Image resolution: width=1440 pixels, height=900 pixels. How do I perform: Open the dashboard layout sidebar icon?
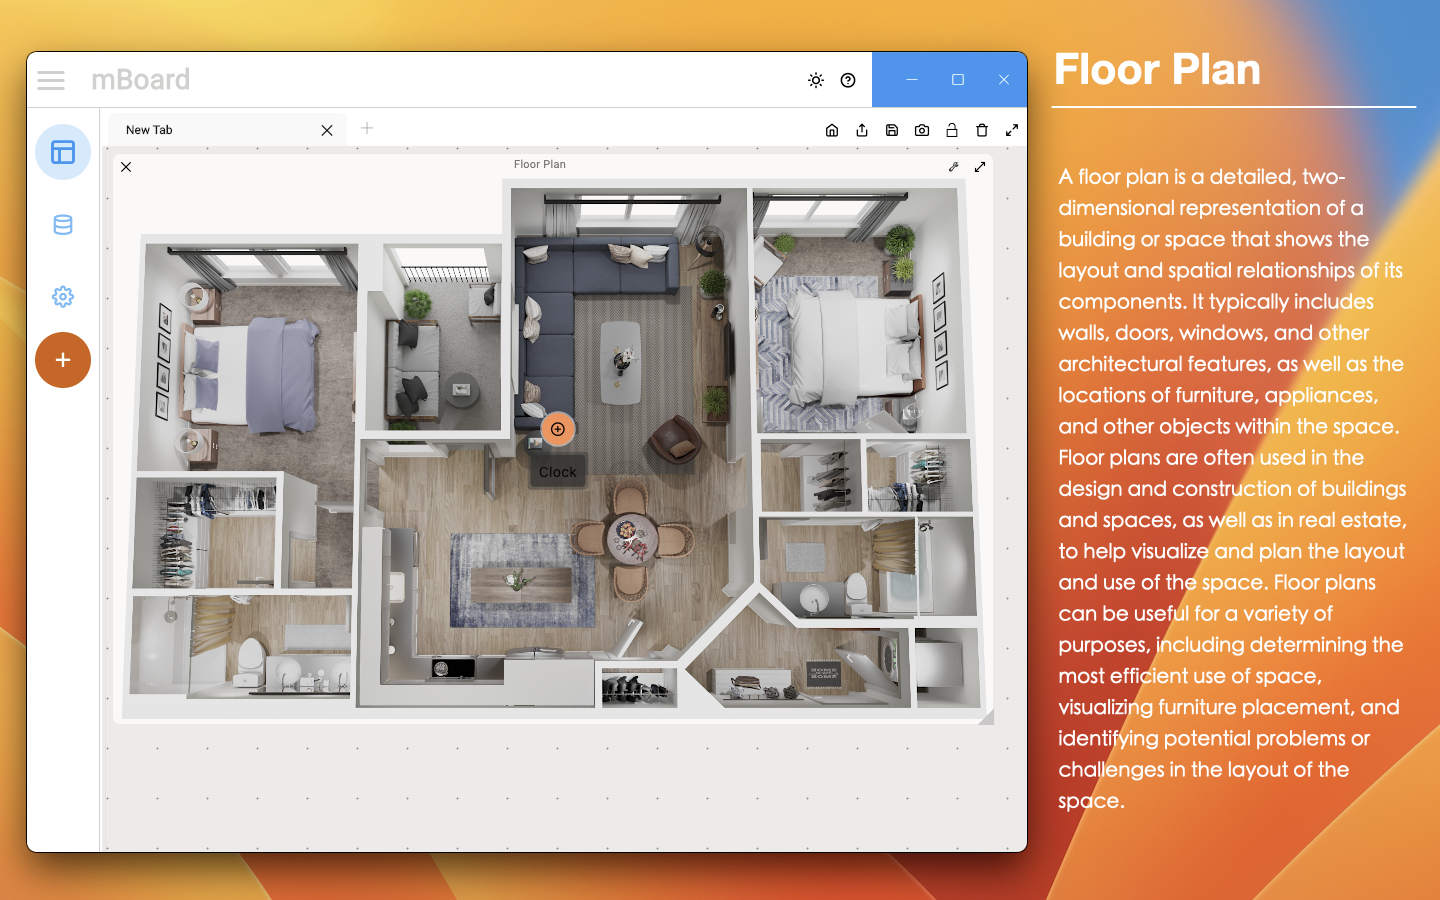pos(63,152)
